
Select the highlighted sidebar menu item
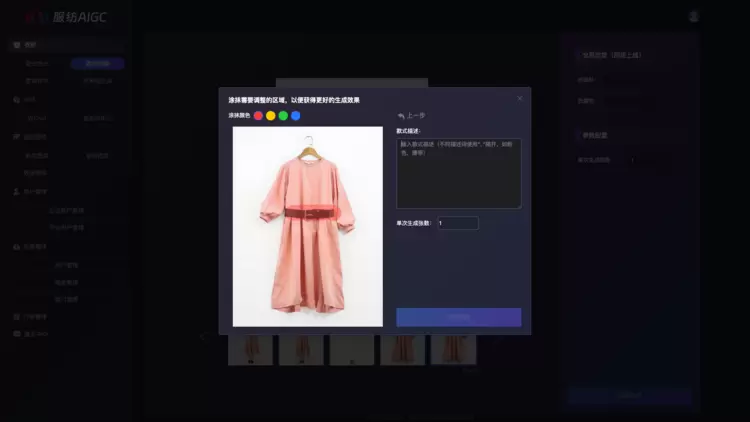tap(97, 64)
